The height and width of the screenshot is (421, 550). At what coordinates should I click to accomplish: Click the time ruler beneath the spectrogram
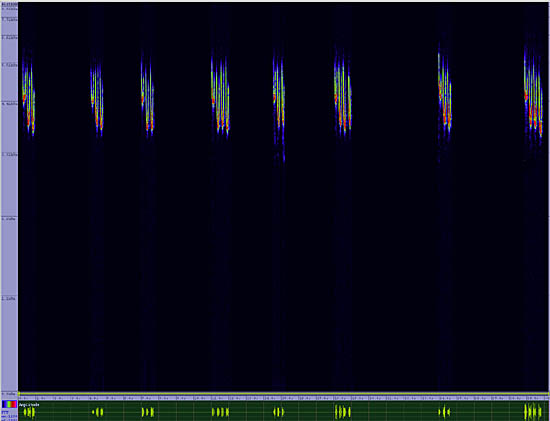(x=284, y=398)
